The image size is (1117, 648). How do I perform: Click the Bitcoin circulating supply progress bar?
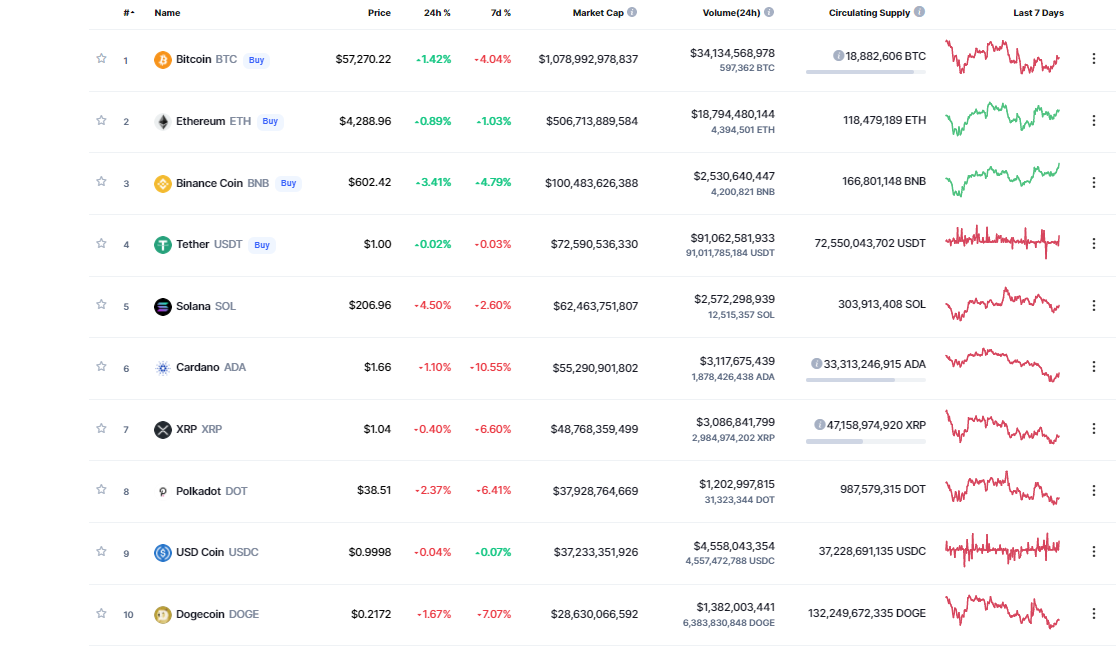click(x=866, y=72)
